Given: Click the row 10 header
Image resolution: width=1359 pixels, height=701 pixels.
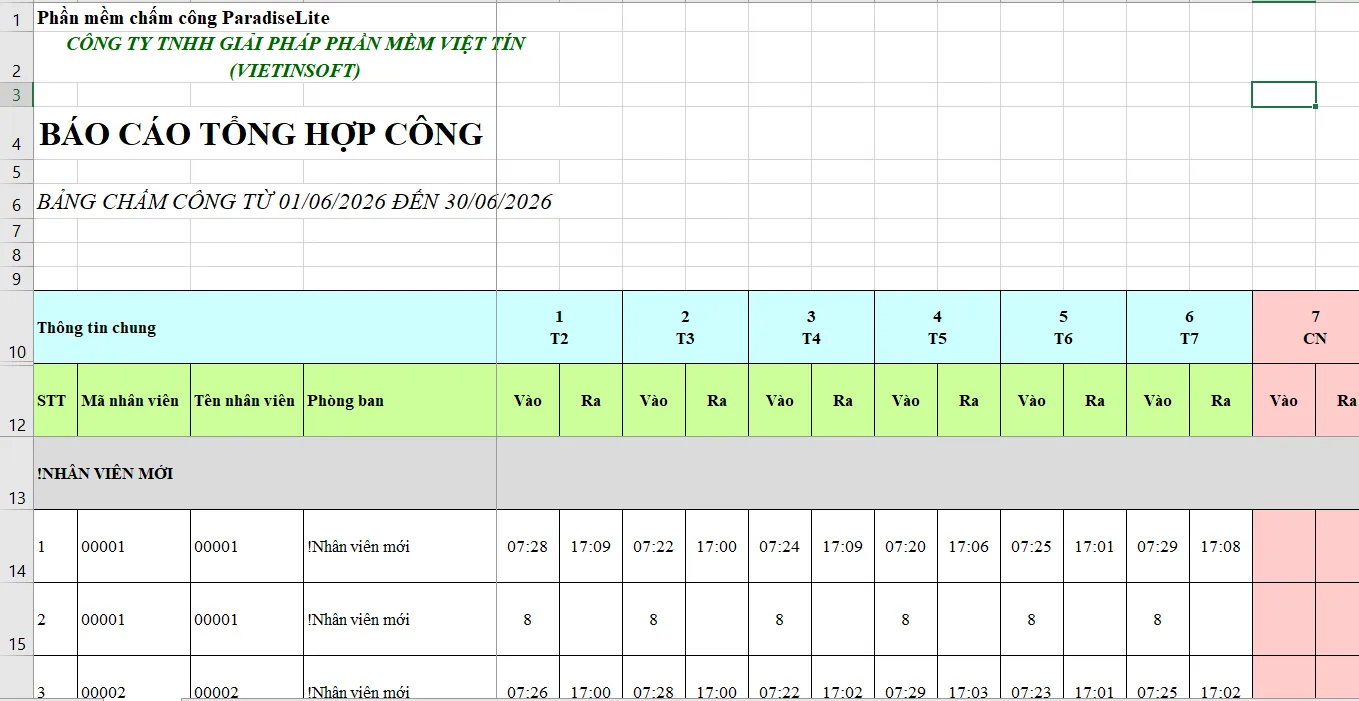Looking at the screenshot, I should pos(16,327).
